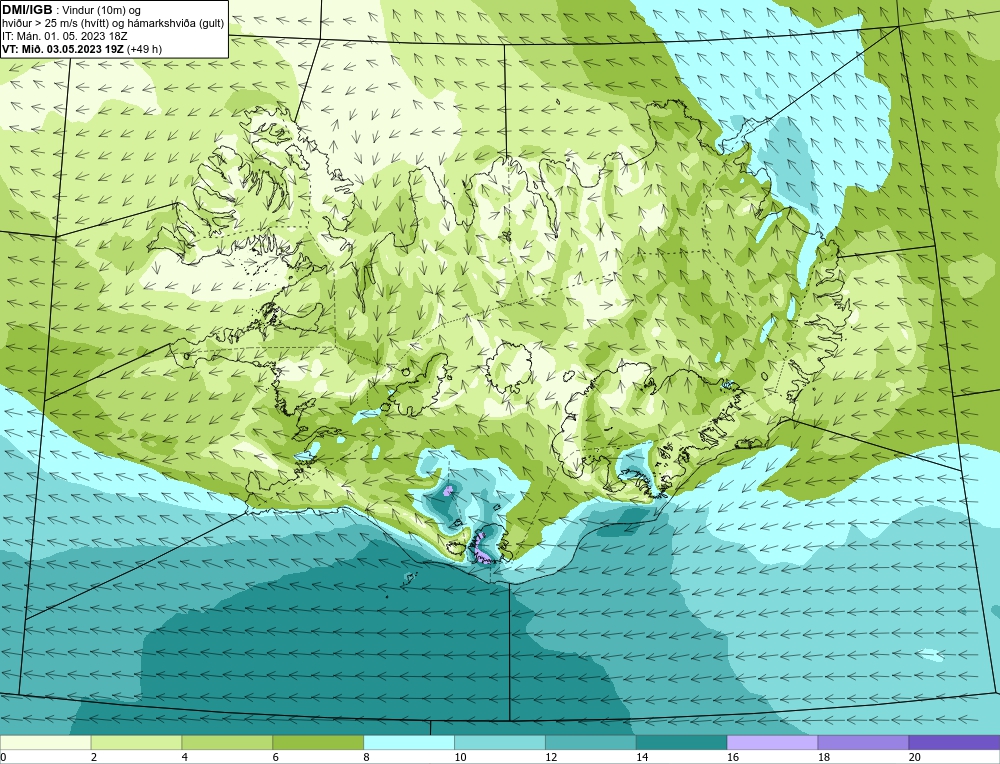Click the IT: Mán. 01. 05. 2023 18Z line
Image resolution: width=1000 pixels, height=764 pixels.
64,36
